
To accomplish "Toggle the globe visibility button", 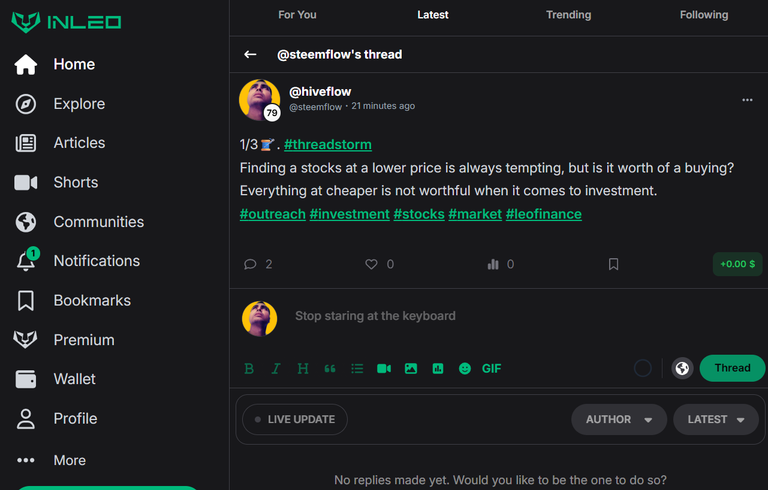I will 682,368.
